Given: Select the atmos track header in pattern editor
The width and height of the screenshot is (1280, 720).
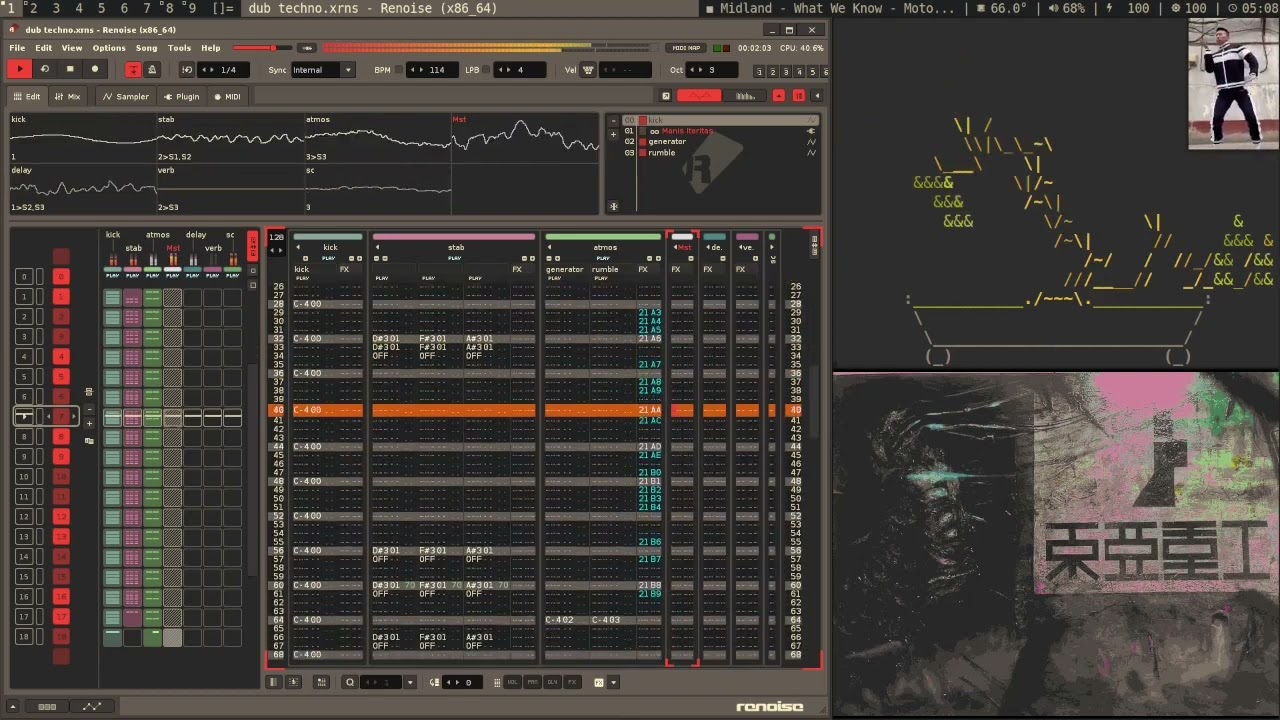Looking at the screenshot, I should click(605, 247).
